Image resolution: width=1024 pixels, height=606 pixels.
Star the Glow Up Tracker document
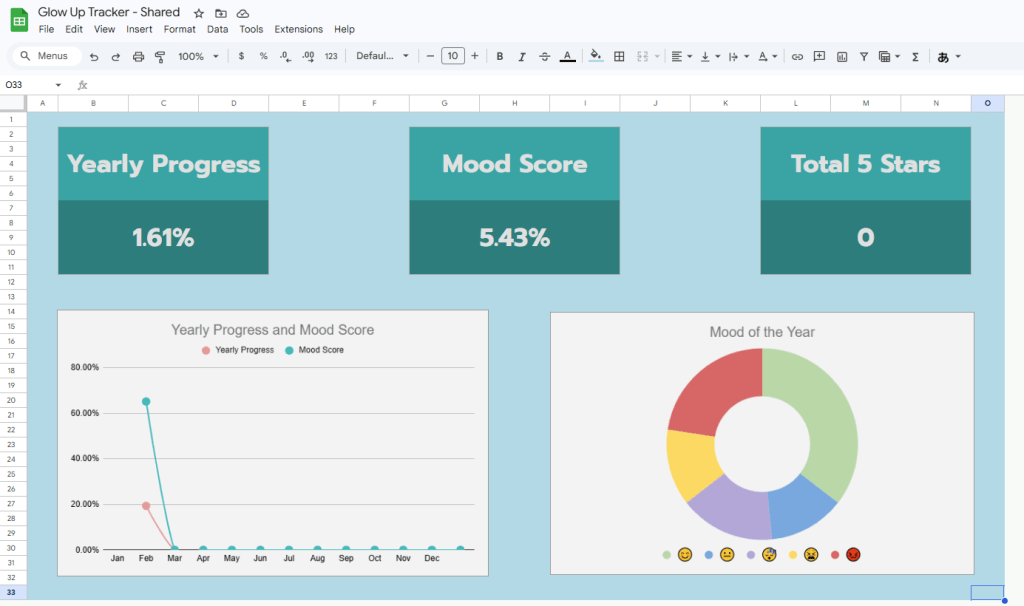(x=198, y=13)
